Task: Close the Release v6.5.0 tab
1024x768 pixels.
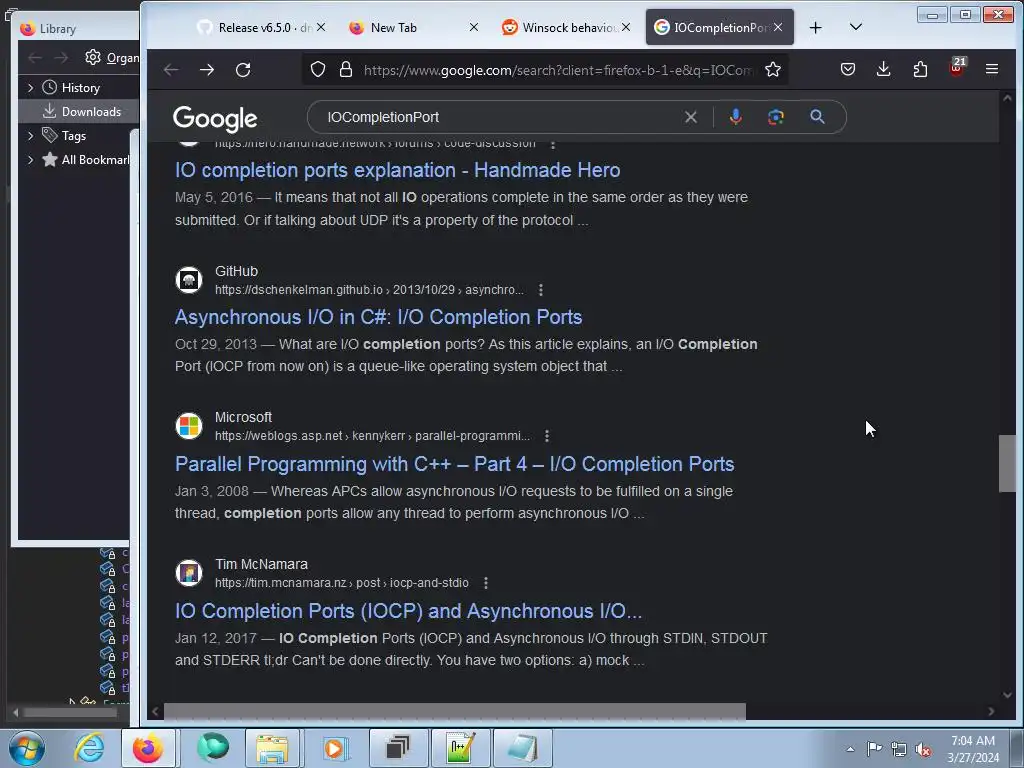Action: tap(321, 27)
